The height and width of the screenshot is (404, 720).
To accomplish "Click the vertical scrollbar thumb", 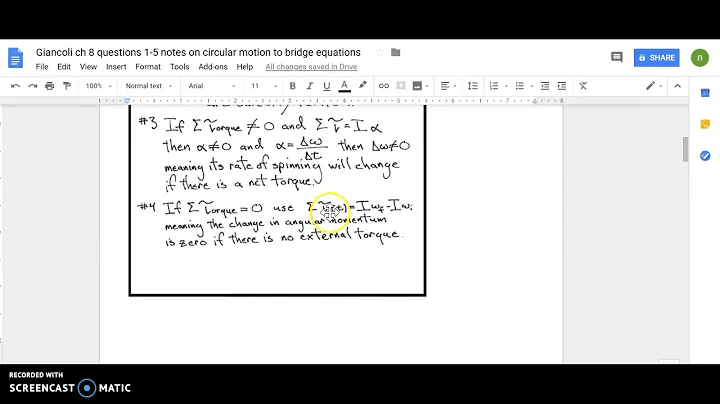I will 685,149.
